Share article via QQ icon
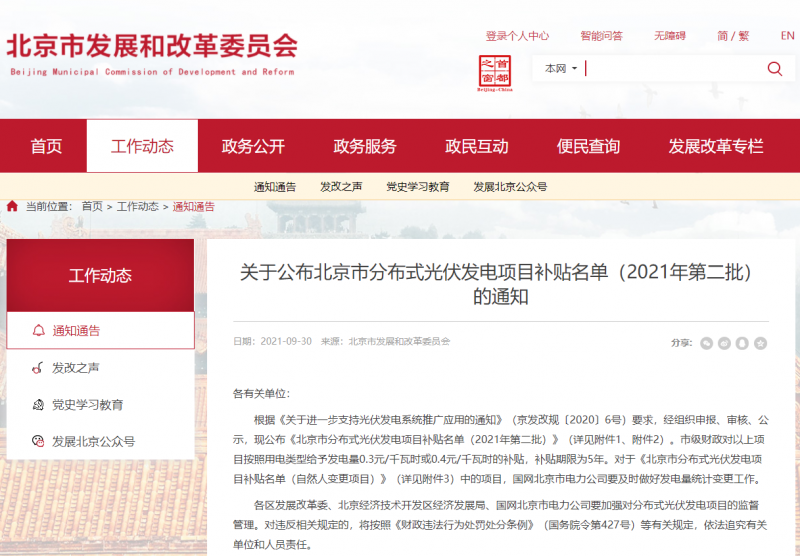The height and width of the screenshot is (556, 800). (x=743, y=343)
